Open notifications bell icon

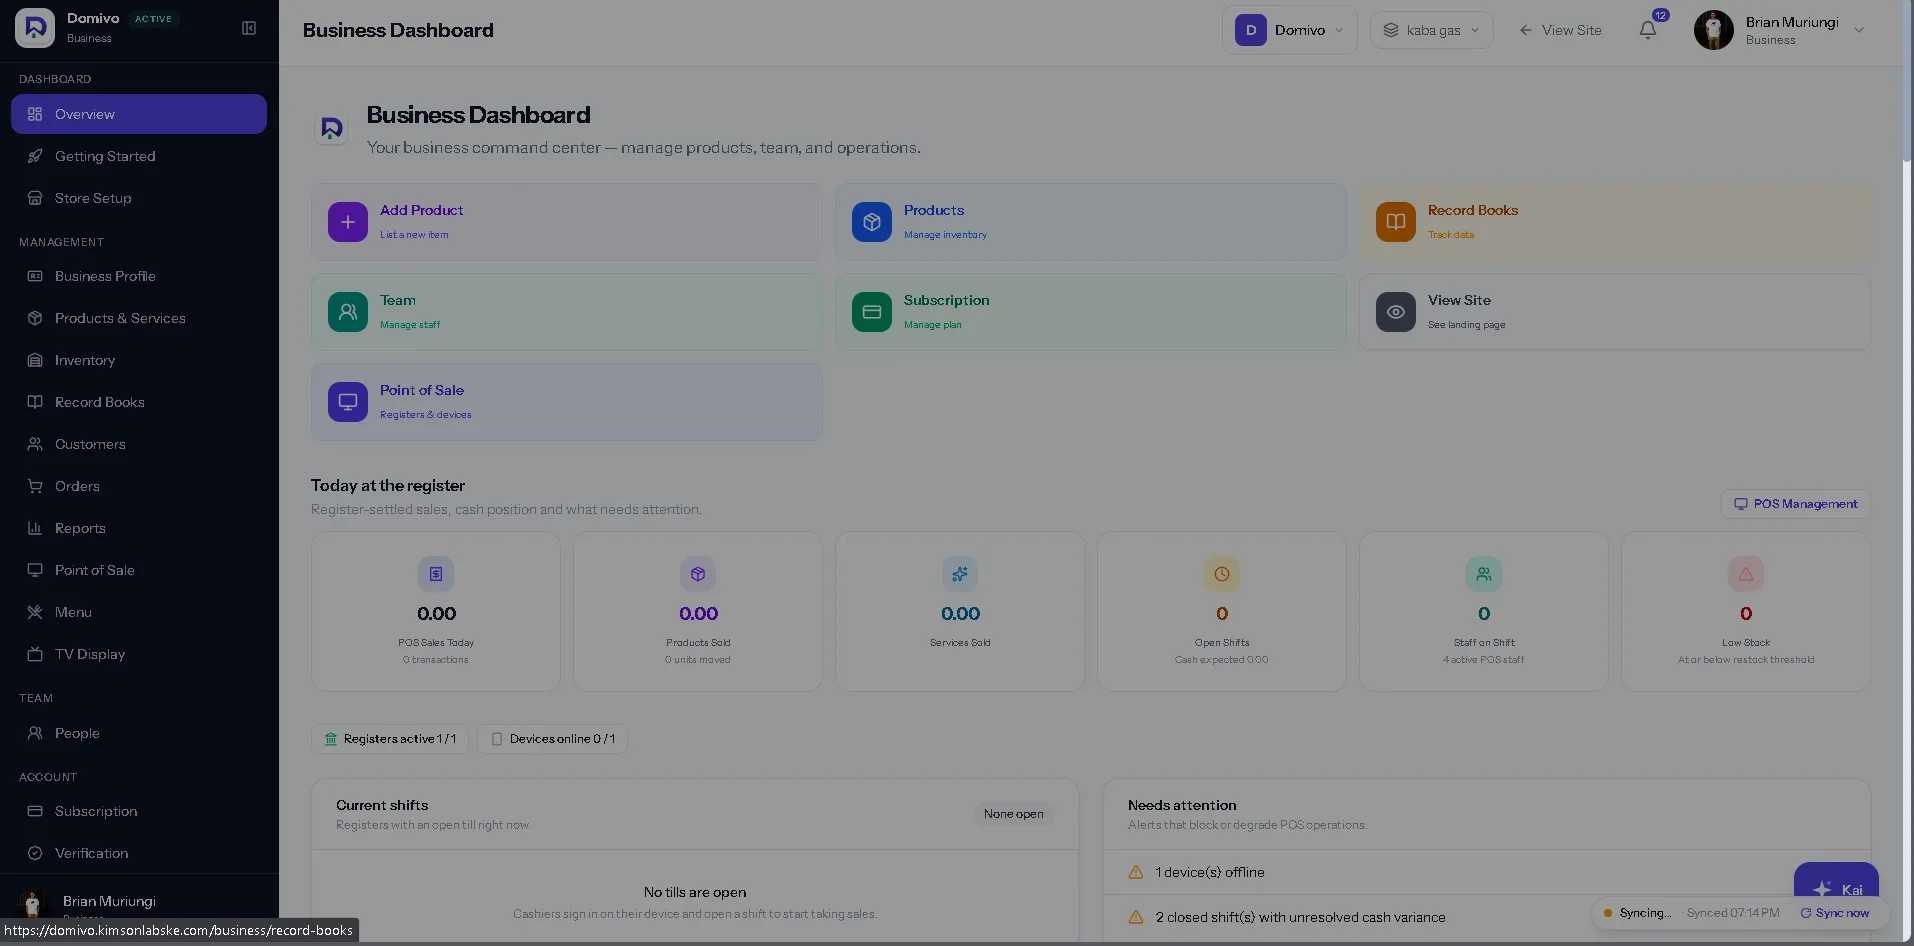pyautogui.click(x=1648, y=30)
